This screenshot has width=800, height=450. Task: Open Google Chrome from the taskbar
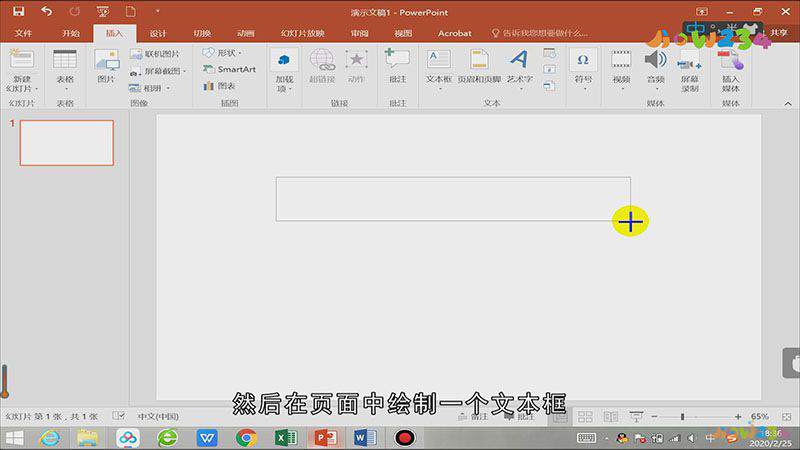tap(246, 438)
